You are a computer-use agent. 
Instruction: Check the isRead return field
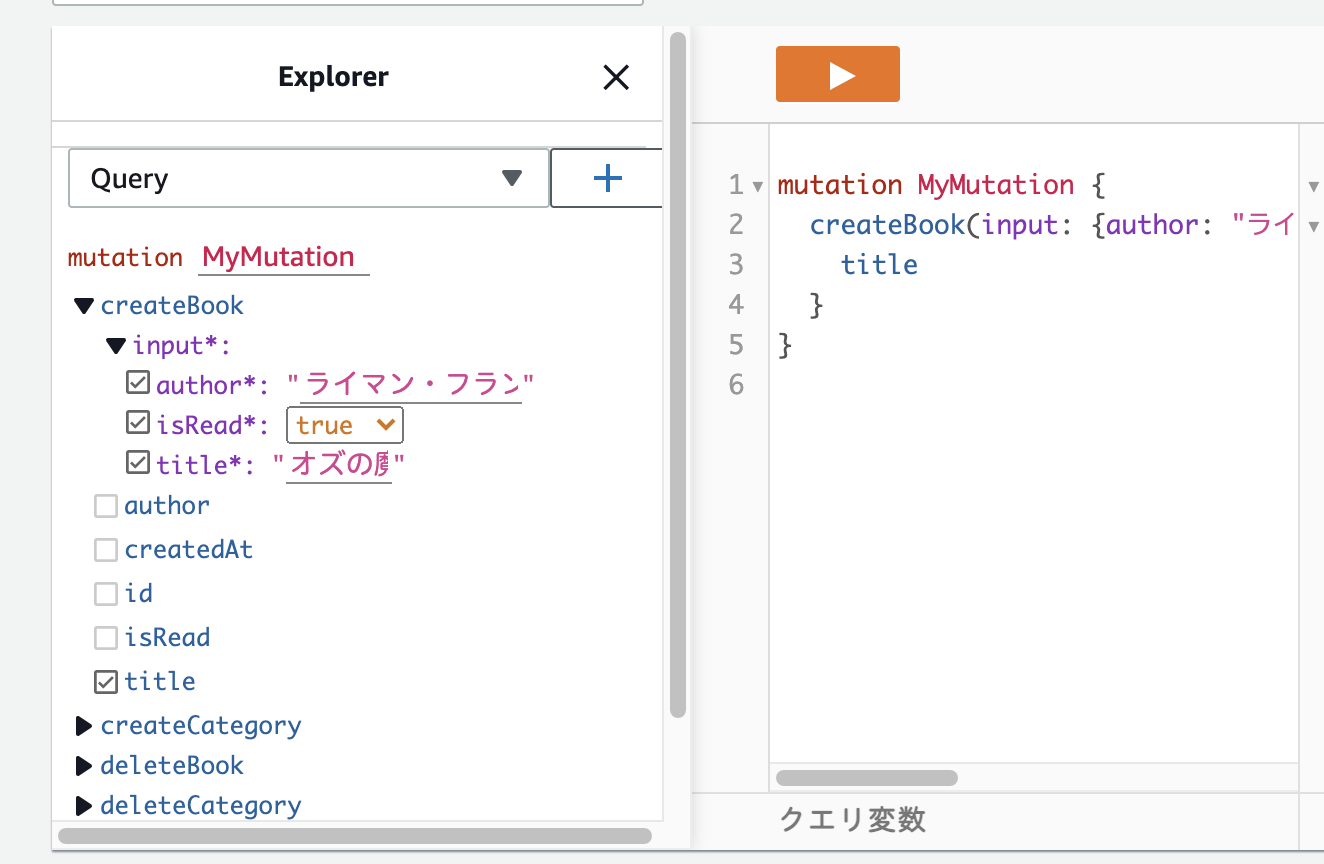[106, 638]
